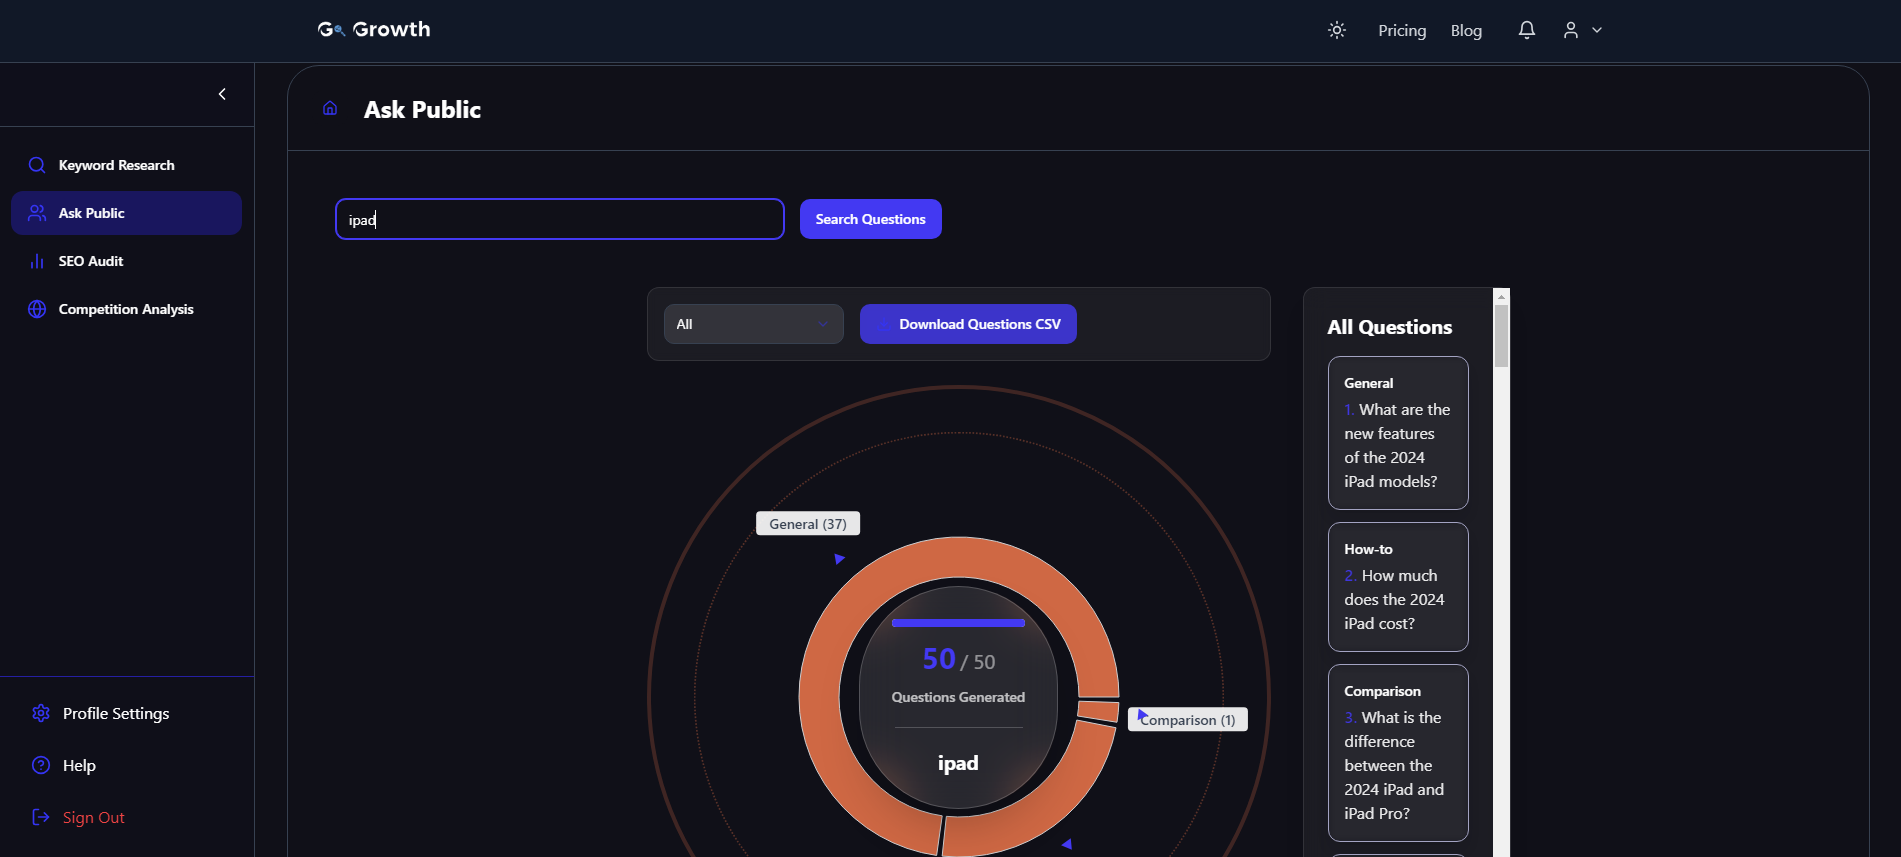Click the Ask Public people icon
This screenshot has height=857, width=1901.
pyautogui.click(x=37, y=213)
